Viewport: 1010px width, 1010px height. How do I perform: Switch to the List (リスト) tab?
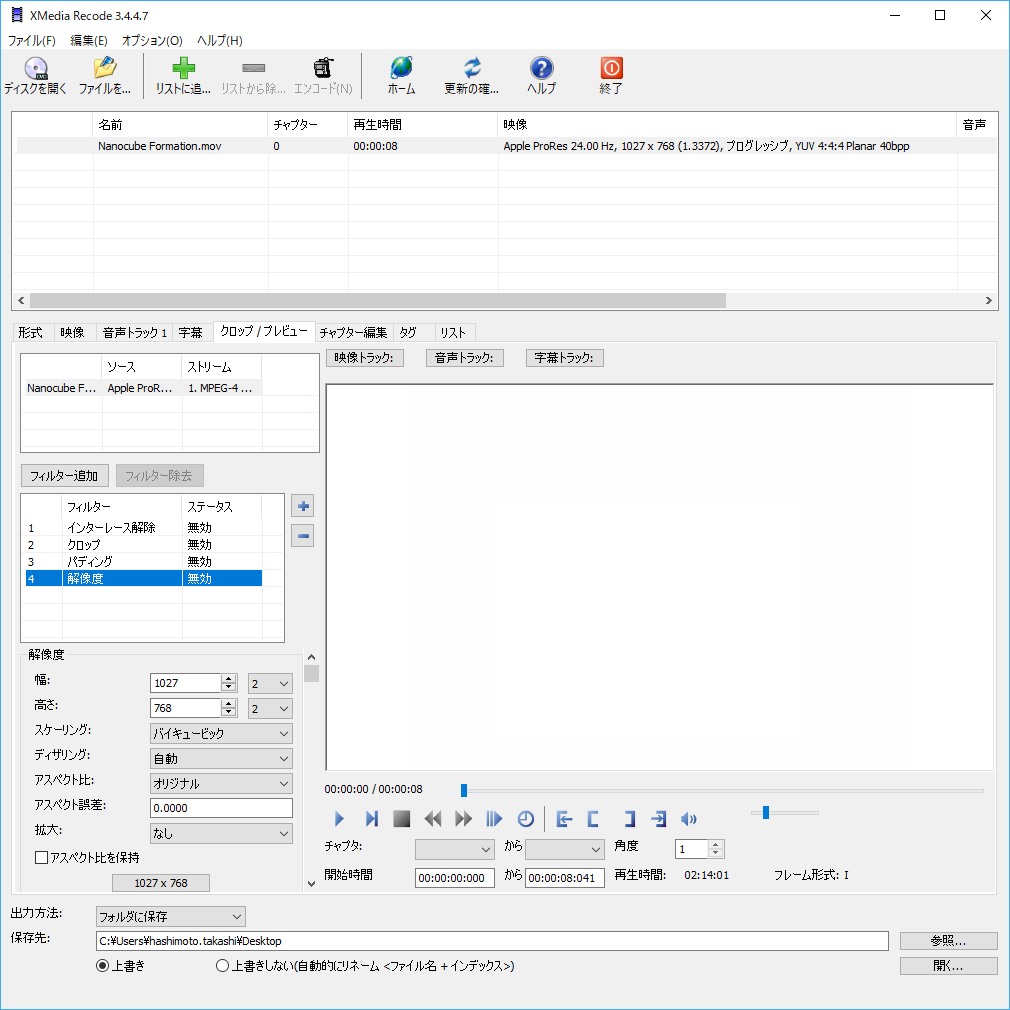tap(453, 332)
